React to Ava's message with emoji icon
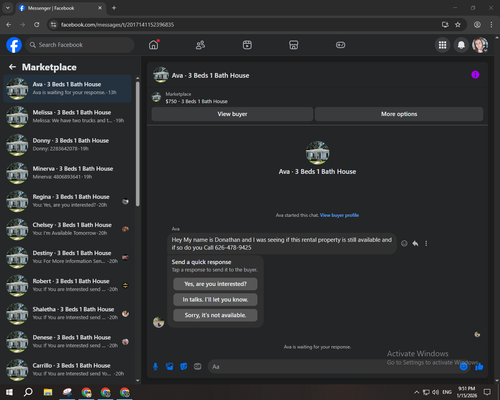The image size is (500, 400). pyautogui.click(x=404, y=243)
